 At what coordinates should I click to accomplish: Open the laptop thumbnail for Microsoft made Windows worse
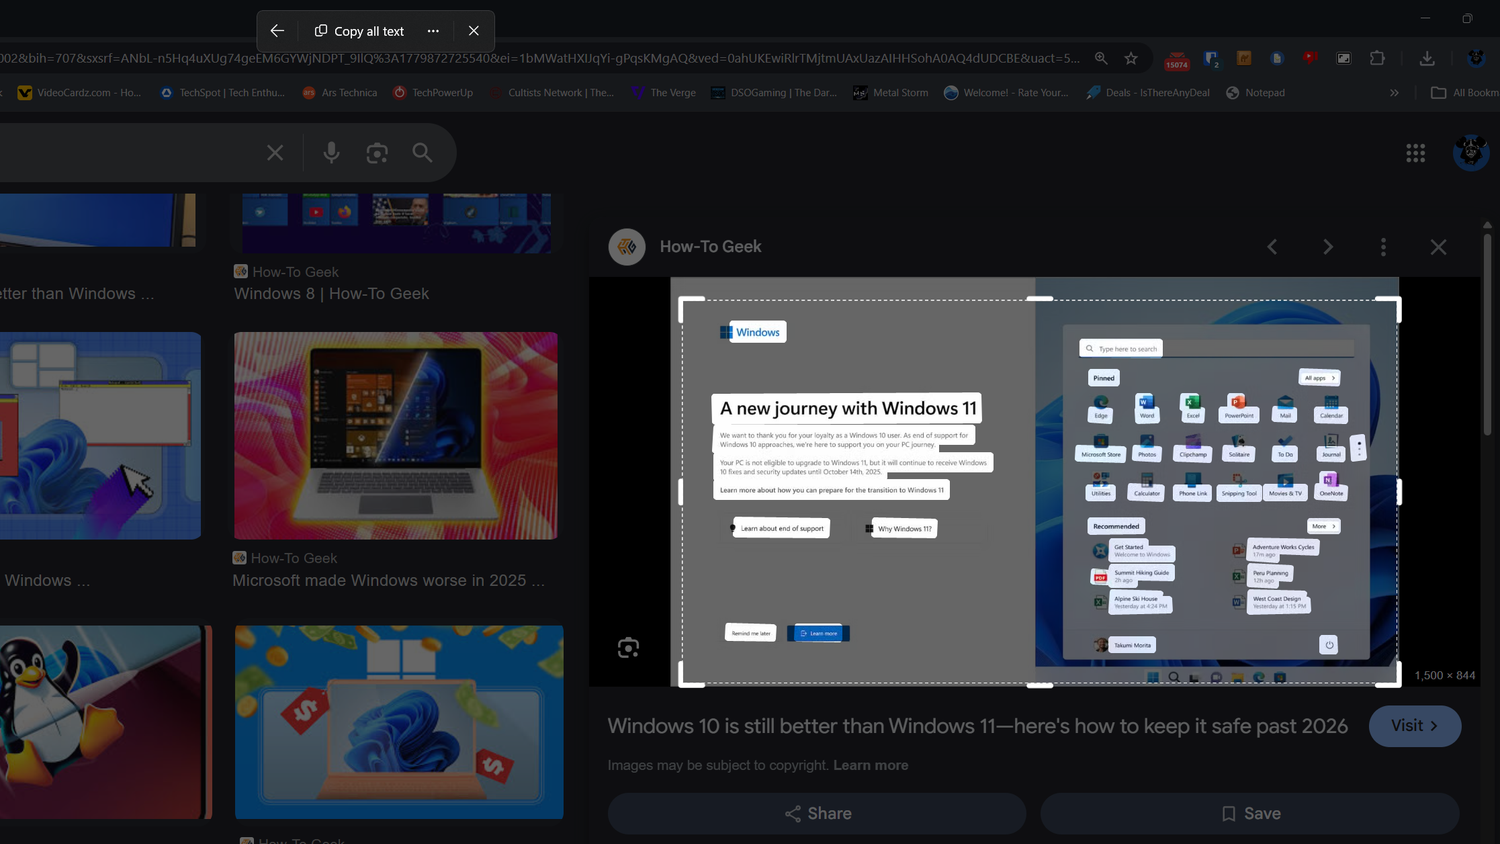396,436
